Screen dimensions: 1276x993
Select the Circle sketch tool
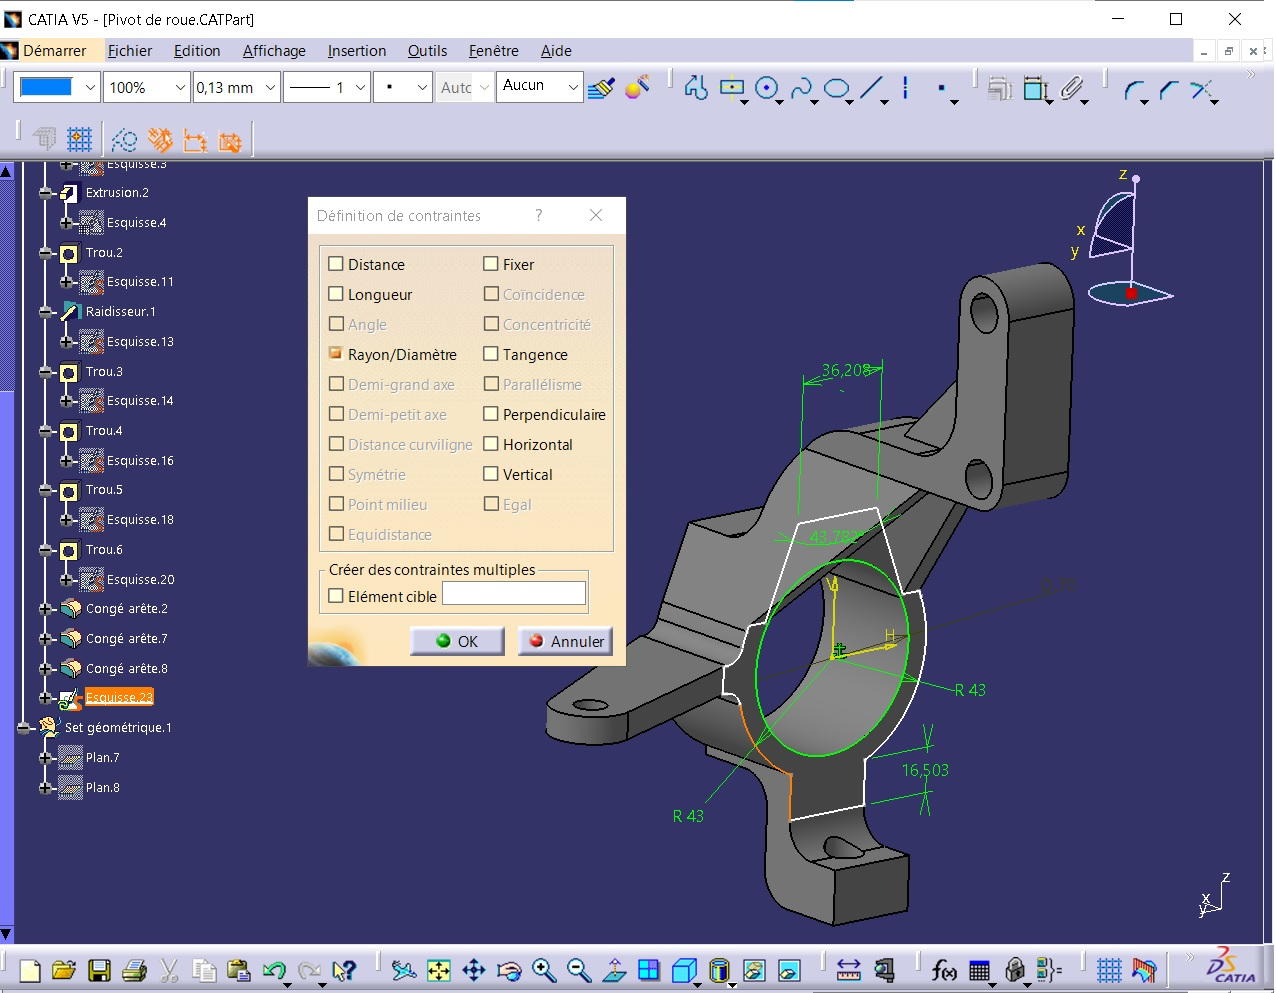(767, 88)
